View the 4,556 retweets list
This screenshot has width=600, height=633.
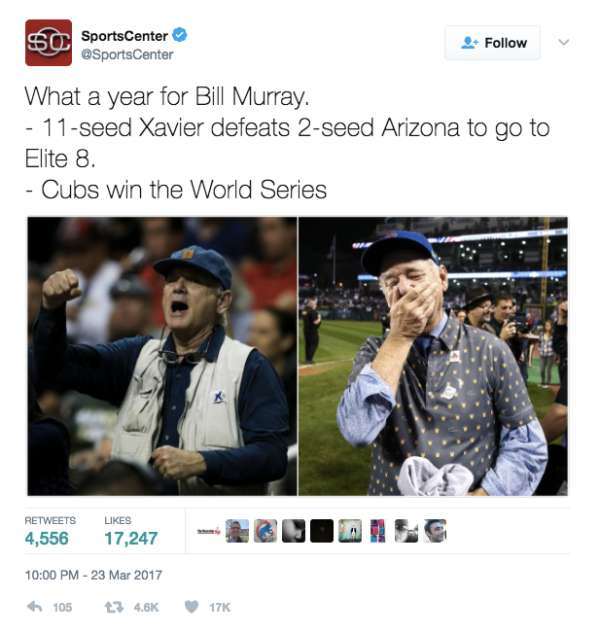[50, 530]
